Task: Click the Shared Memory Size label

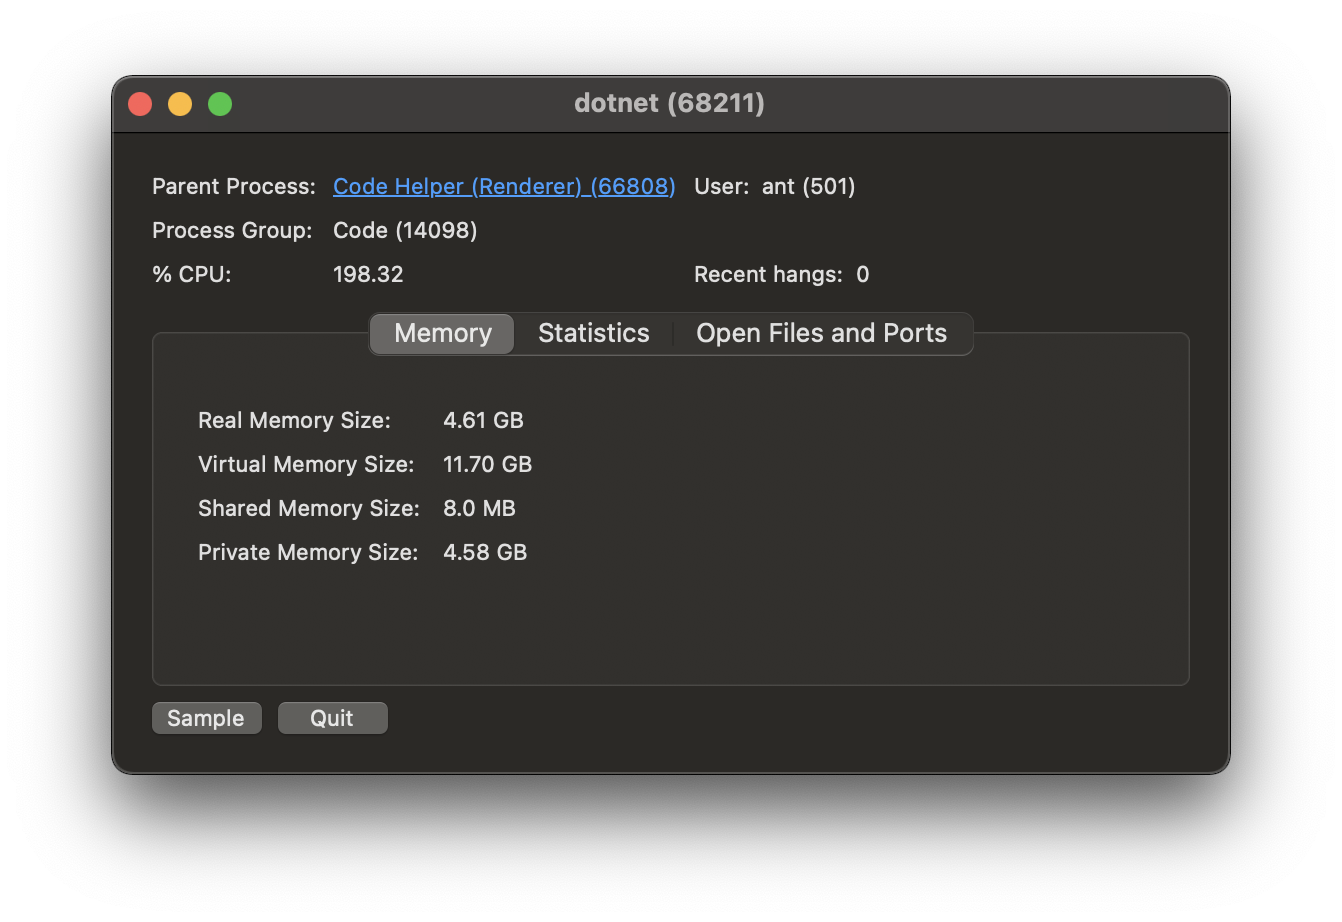Action: point(309,508)
